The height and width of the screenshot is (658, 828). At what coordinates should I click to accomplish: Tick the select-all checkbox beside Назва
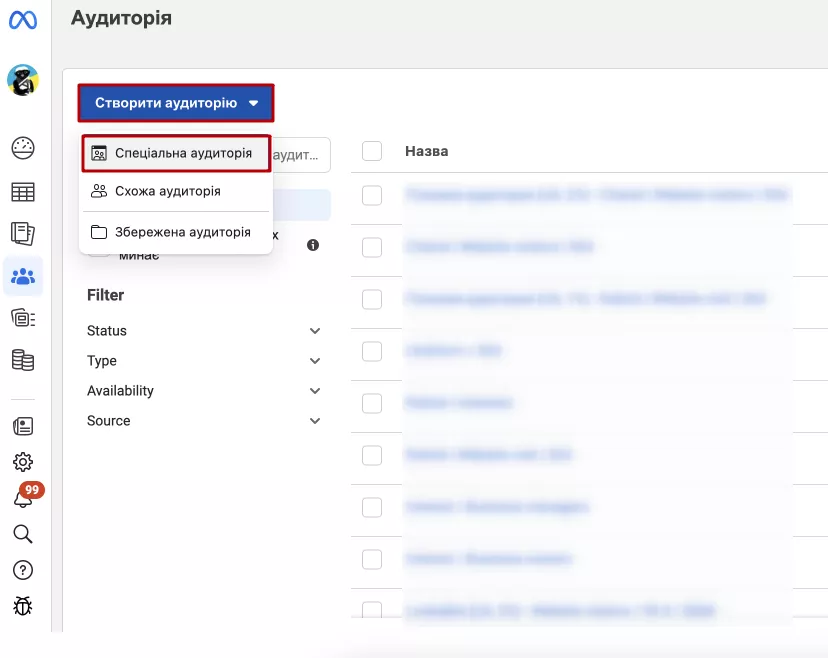[x=372, y=151]
